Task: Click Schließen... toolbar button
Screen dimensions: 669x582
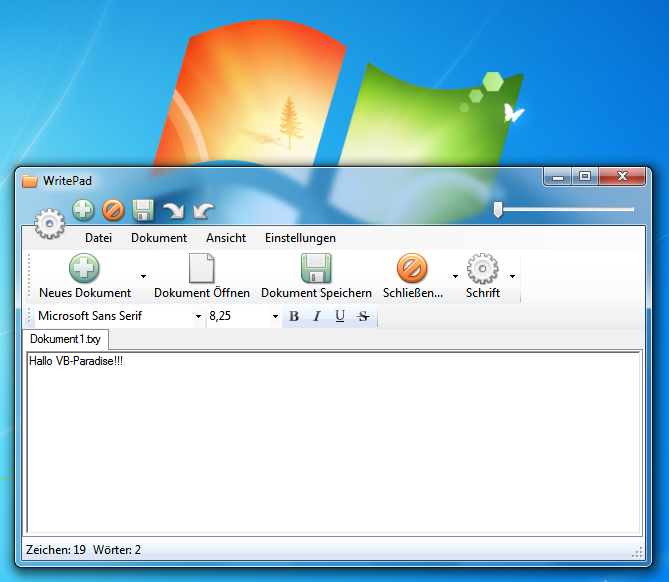Action: tap(413, 276)
